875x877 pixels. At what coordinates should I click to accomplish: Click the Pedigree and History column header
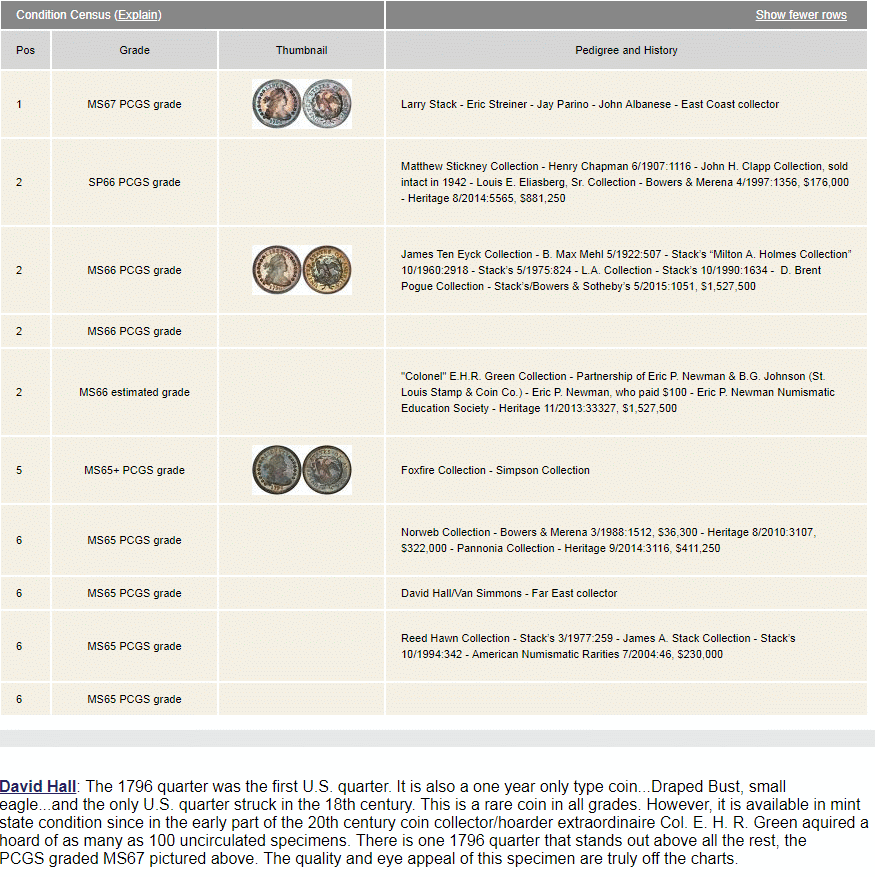pyautogui.click(x=626, y=50)
